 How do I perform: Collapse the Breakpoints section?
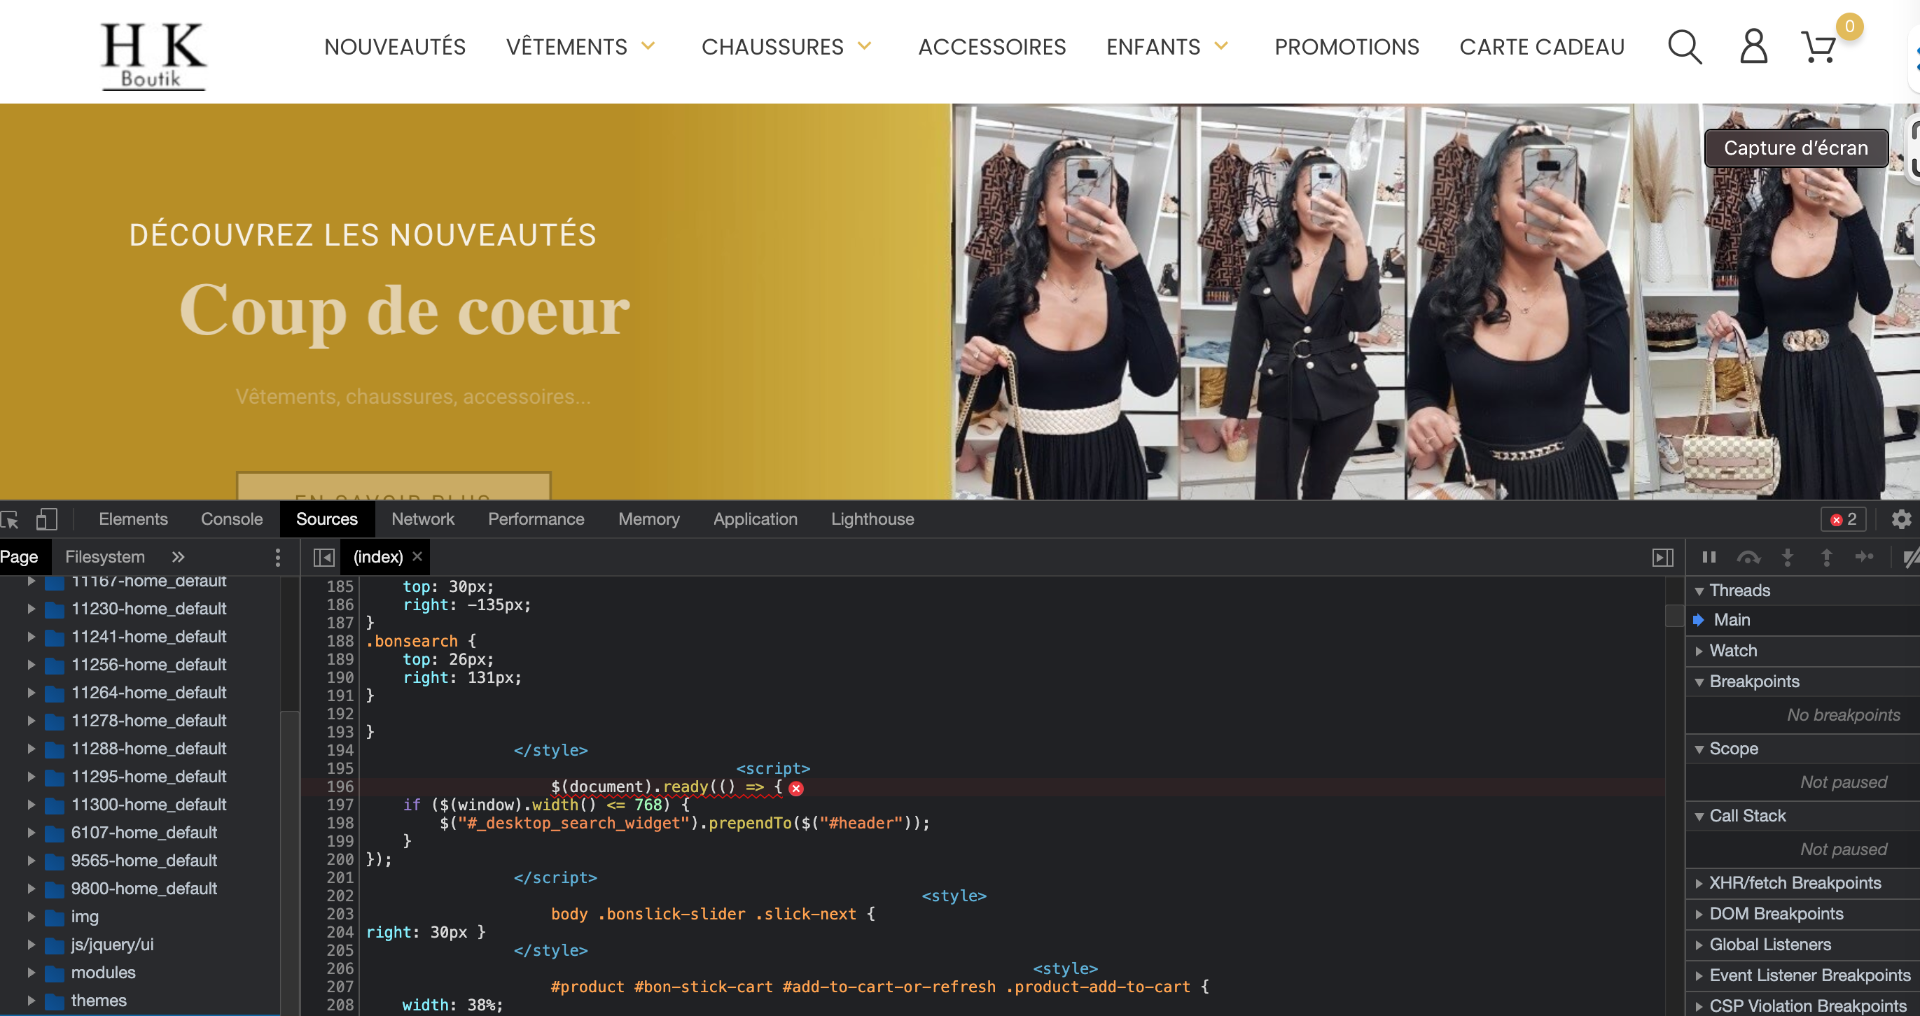coord(1699,682)
